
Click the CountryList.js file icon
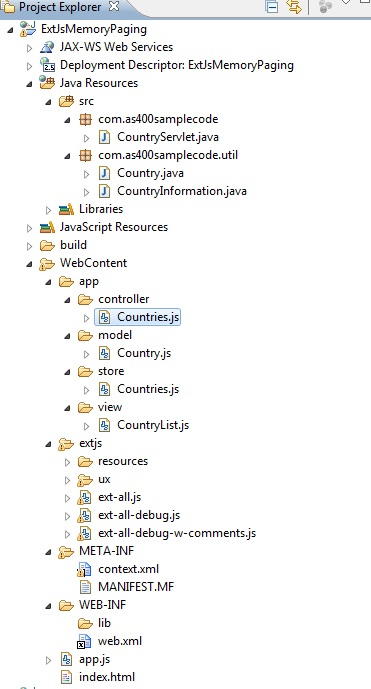pyautogui.click(x=104, y=425)
